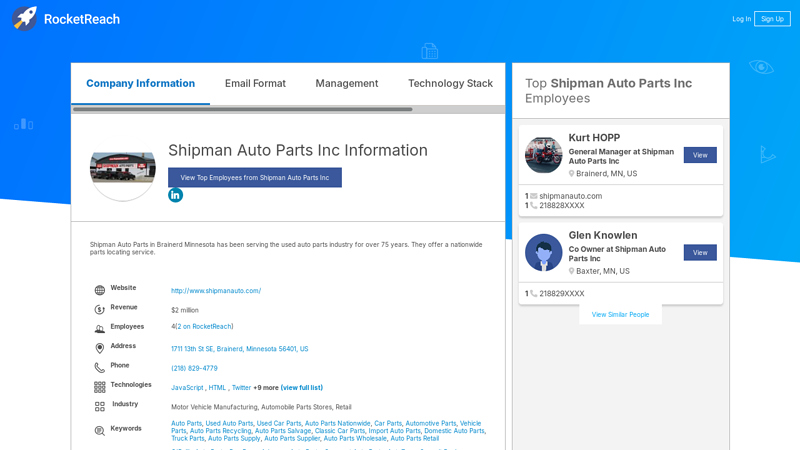800x450 pixels.
Task: Click the RocketReach rocket logo
Action: (24, 18)
